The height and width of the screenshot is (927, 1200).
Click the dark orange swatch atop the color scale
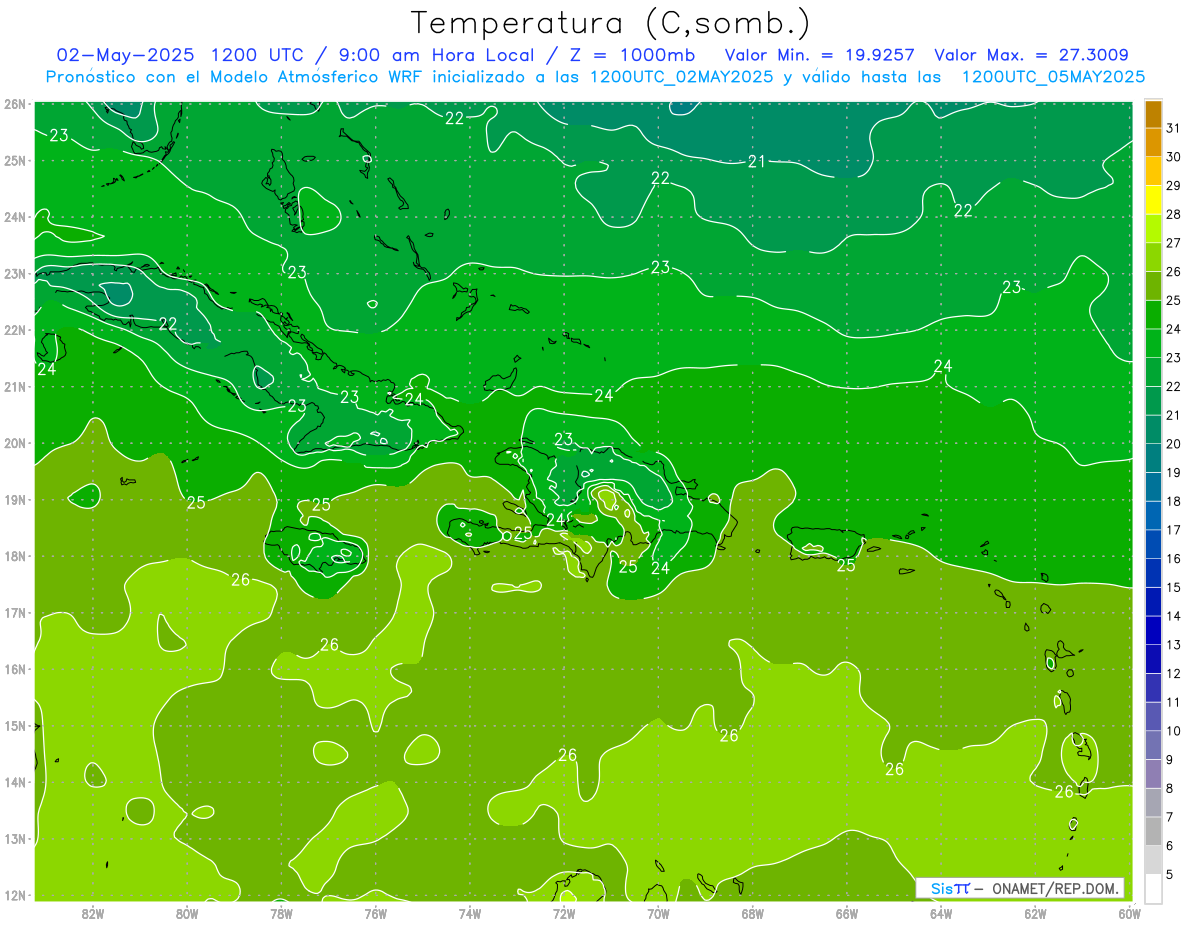coord(1153,114)
